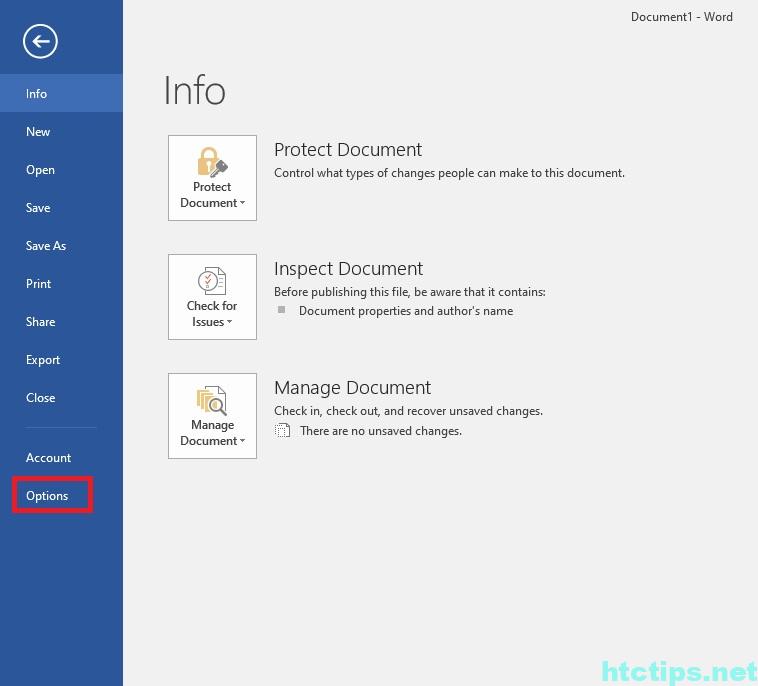Click the padlock and key Protect Document icon
Screen dimensions: 758x686
coord(212,162)
